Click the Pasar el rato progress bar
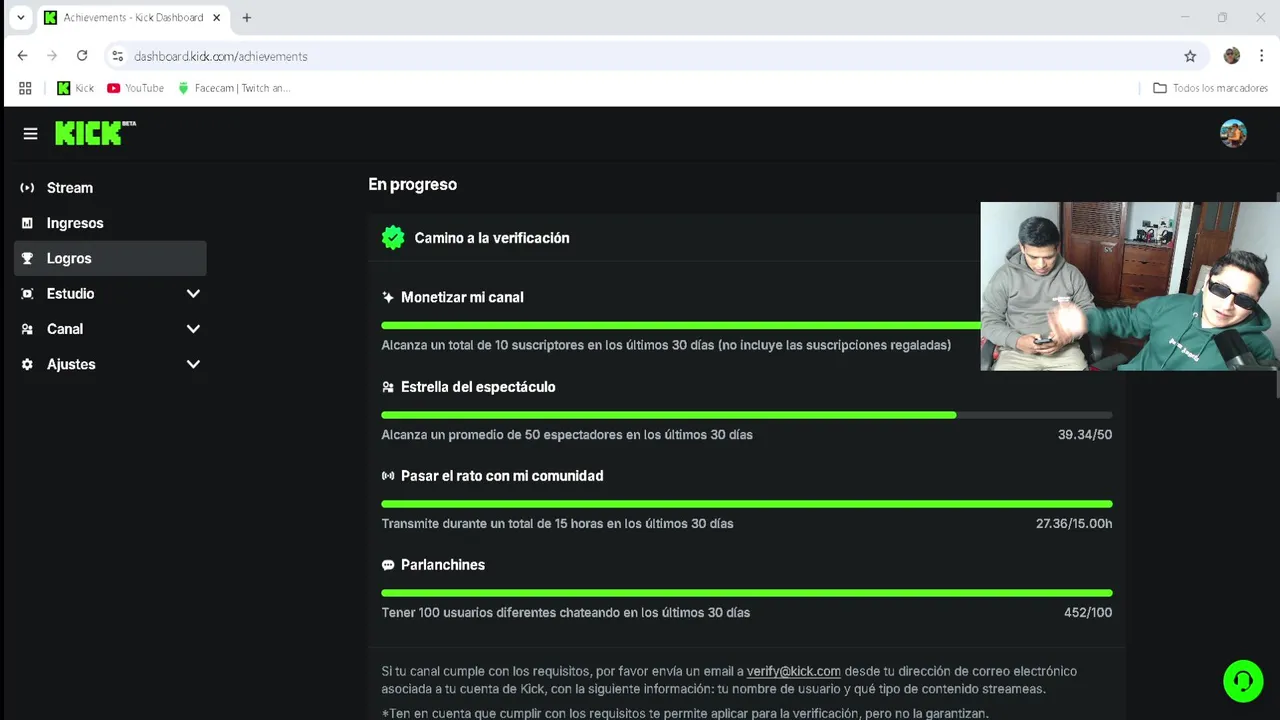This screenshot has width=1280, height=720. [746, 504]
